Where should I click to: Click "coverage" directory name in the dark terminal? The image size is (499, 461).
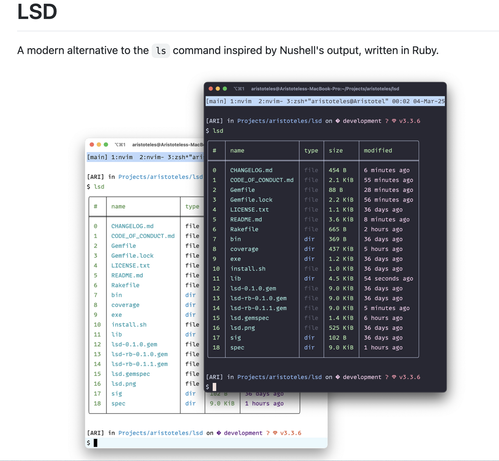(x=244, y=249)
